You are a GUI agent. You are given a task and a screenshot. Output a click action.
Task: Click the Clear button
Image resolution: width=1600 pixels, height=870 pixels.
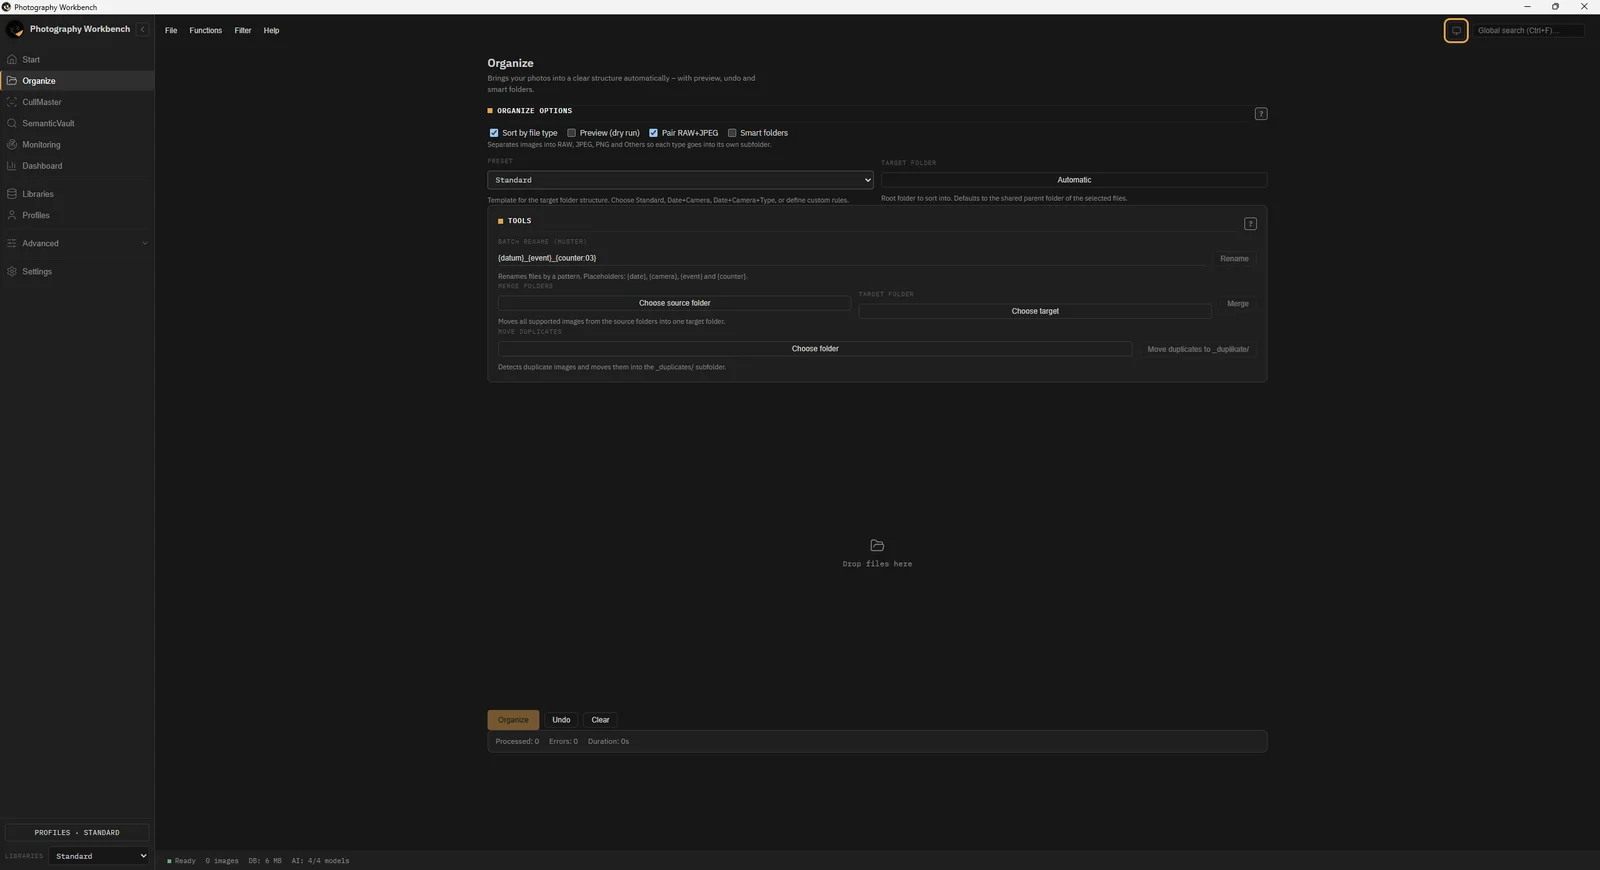pos(600,720)
